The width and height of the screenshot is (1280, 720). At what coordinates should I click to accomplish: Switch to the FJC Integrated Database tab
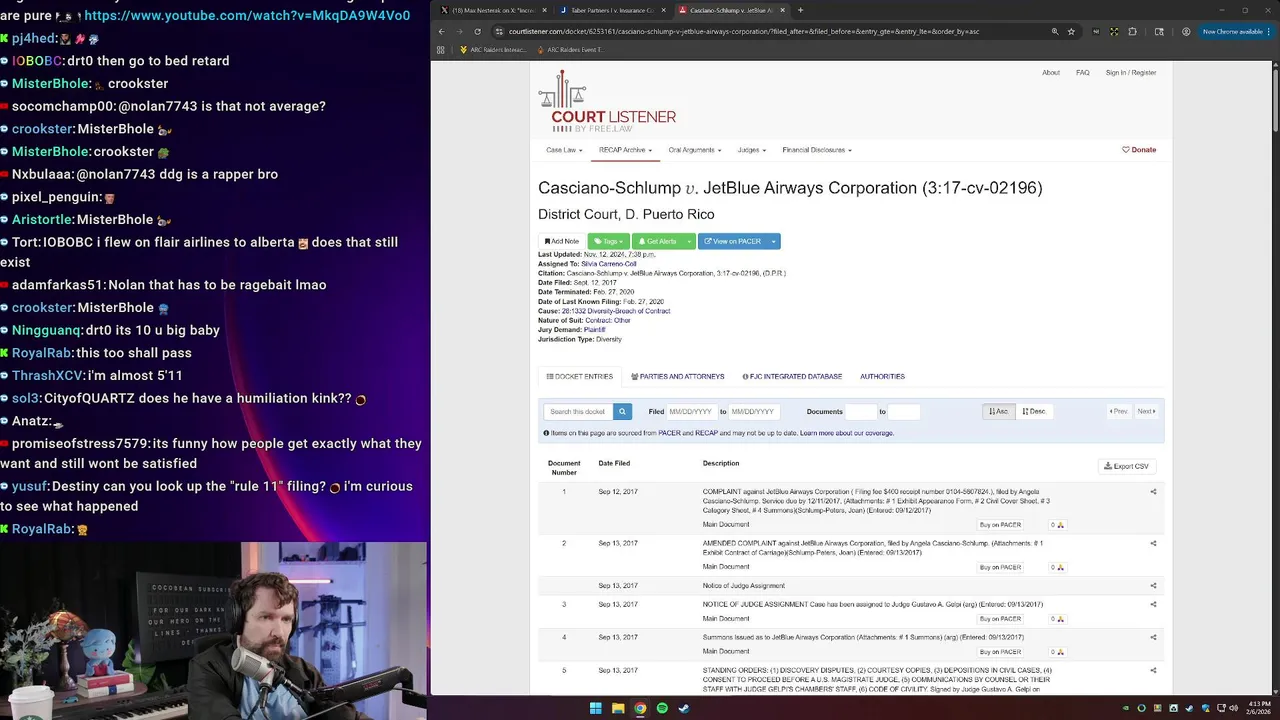pyautogui.click(x=792, y=377)
